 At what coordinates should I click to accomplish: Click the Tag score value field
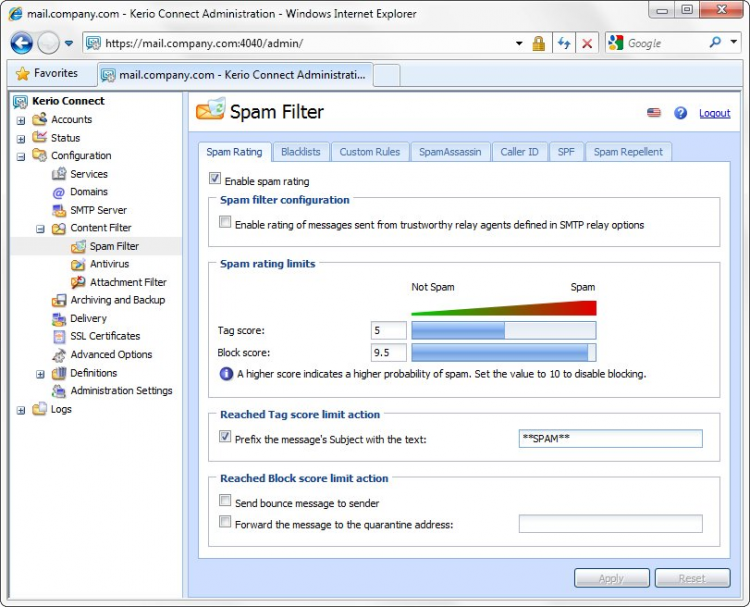coord(388,331)
